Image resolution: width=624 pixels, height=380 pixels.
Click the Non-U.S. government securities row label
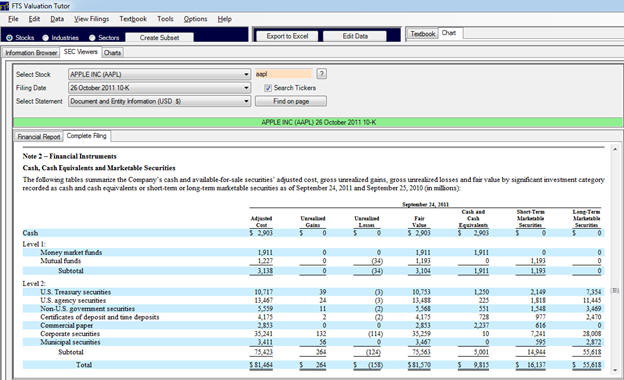tap(88, 309)
